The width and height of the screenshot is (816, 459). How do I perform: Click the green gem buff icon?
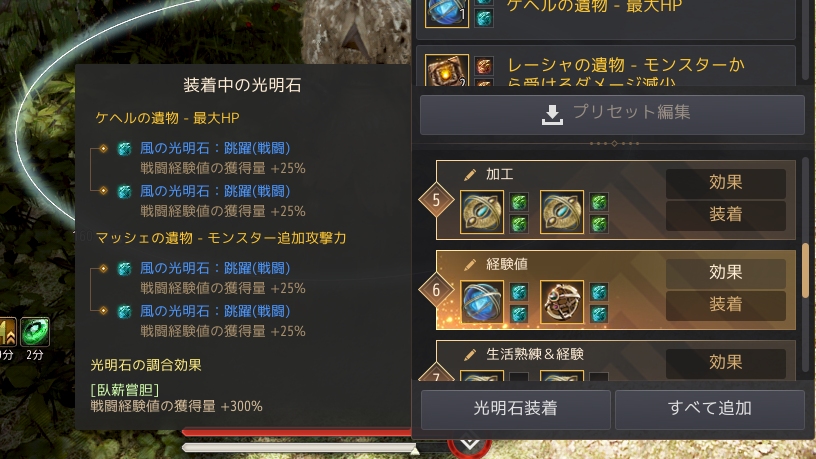coord(35,332)
